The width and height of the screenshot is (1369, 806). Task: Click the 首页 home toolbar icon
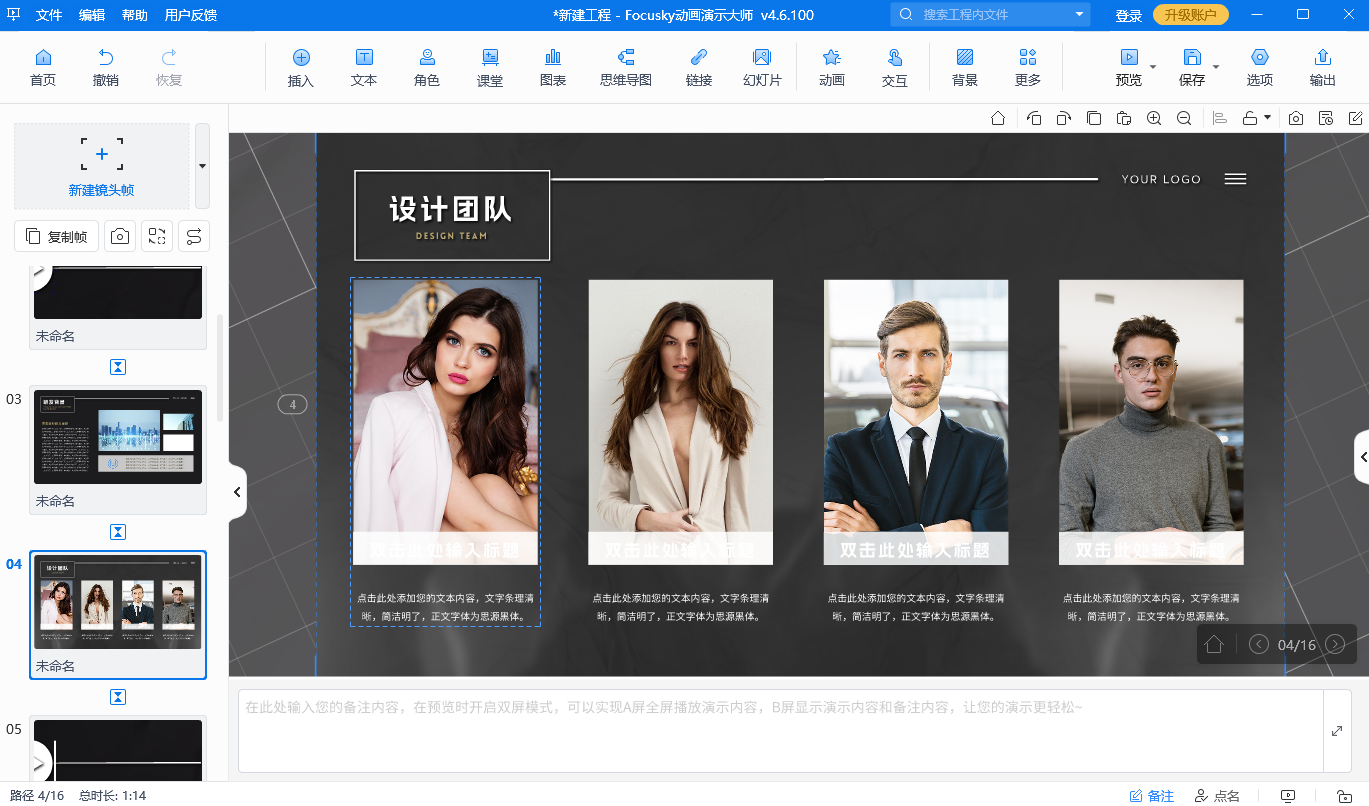pos(43,67)
